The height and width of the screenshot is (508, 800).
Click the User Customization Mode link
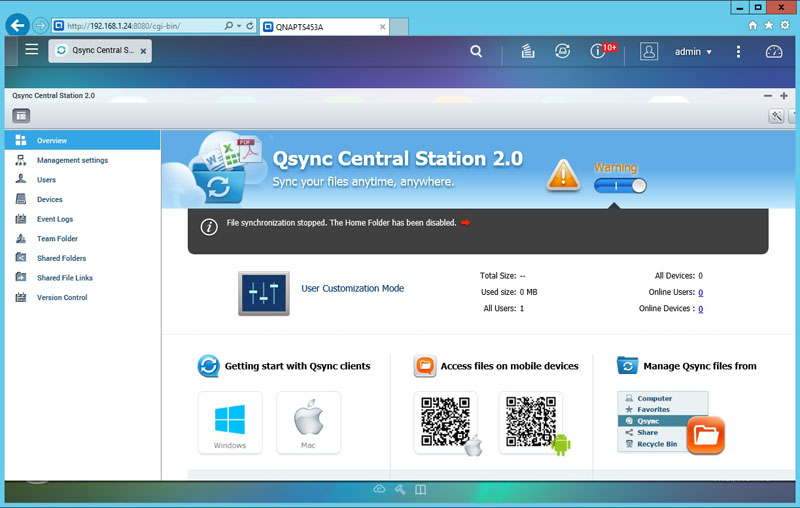[352, 288]
